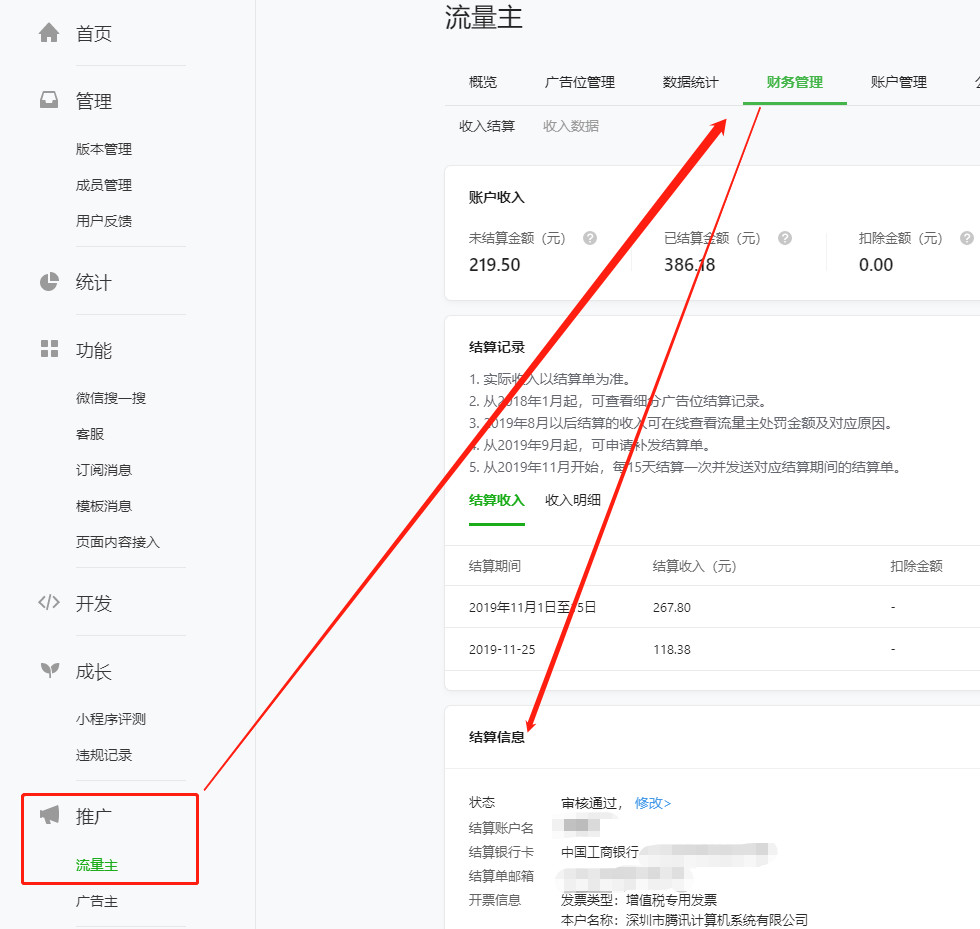Click the 管理 section heading
980x929 pixels.
(x=94, y=101)
